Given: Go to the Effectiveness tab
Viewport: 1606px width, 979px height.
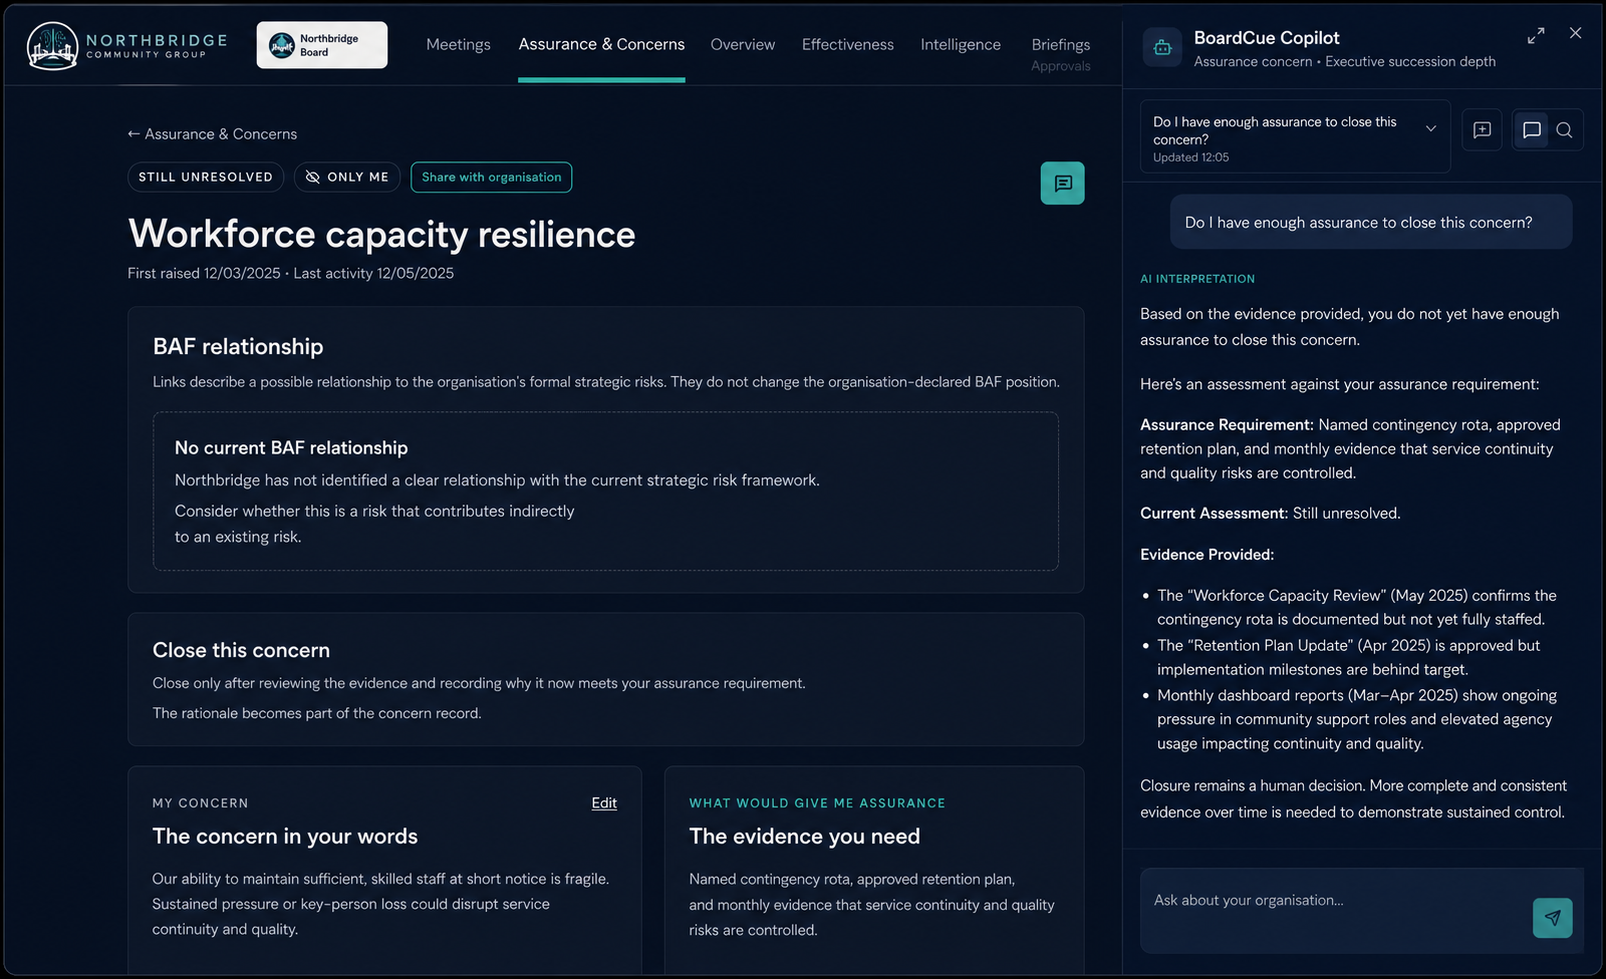Looking at the screenshot, I should (x=847, y=44).
